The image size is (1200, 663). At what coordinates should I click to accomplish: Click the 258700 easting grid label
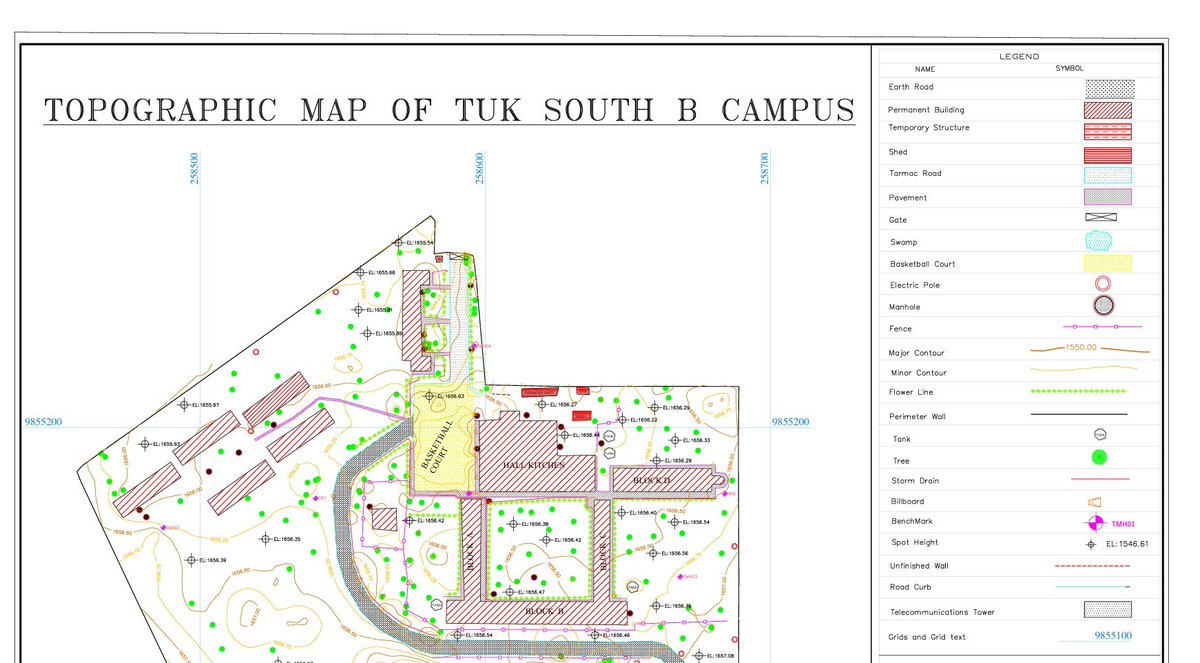point(765,168)
